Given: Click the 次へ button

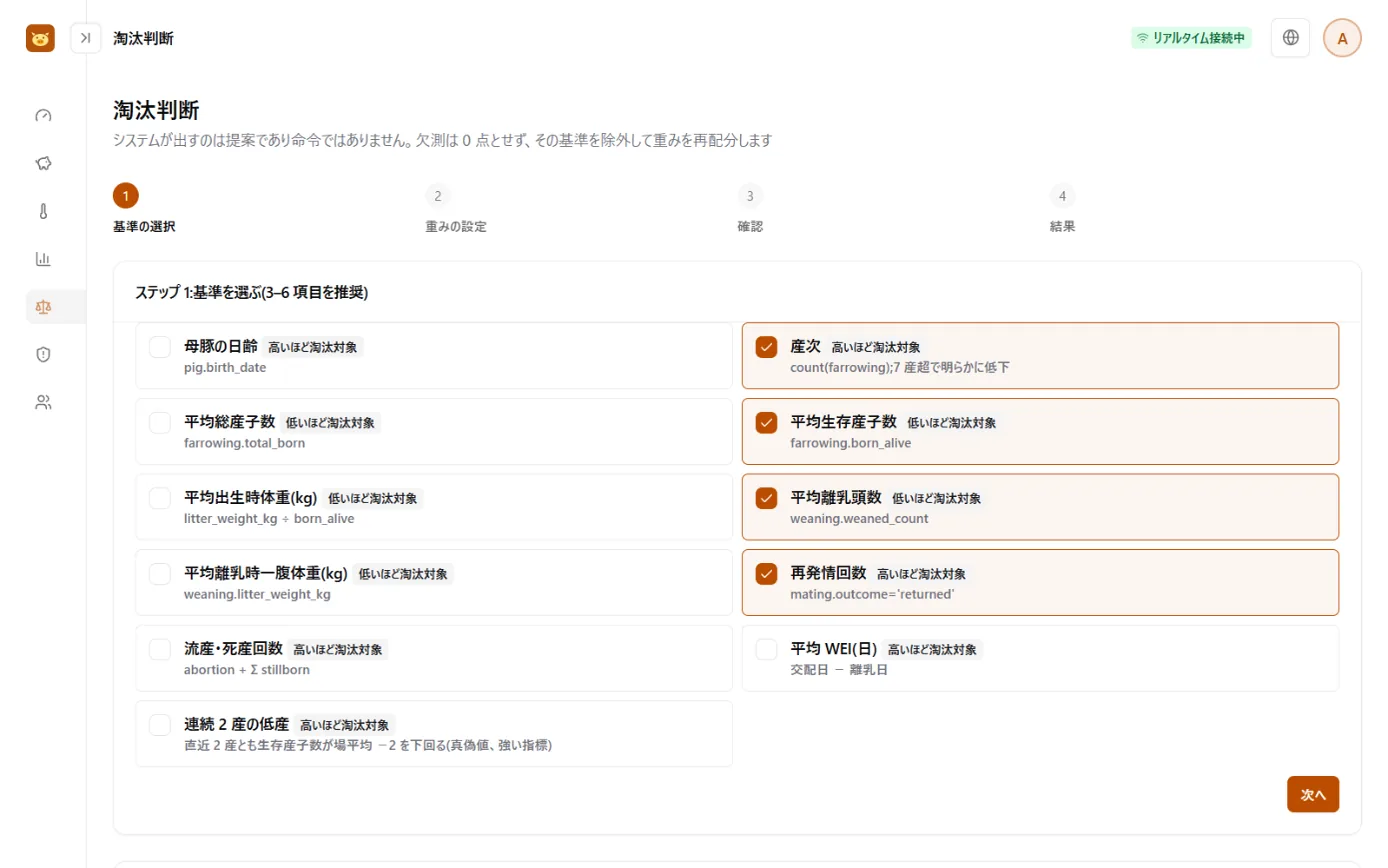Looking at the screenshot, I should coord(1313,794).
